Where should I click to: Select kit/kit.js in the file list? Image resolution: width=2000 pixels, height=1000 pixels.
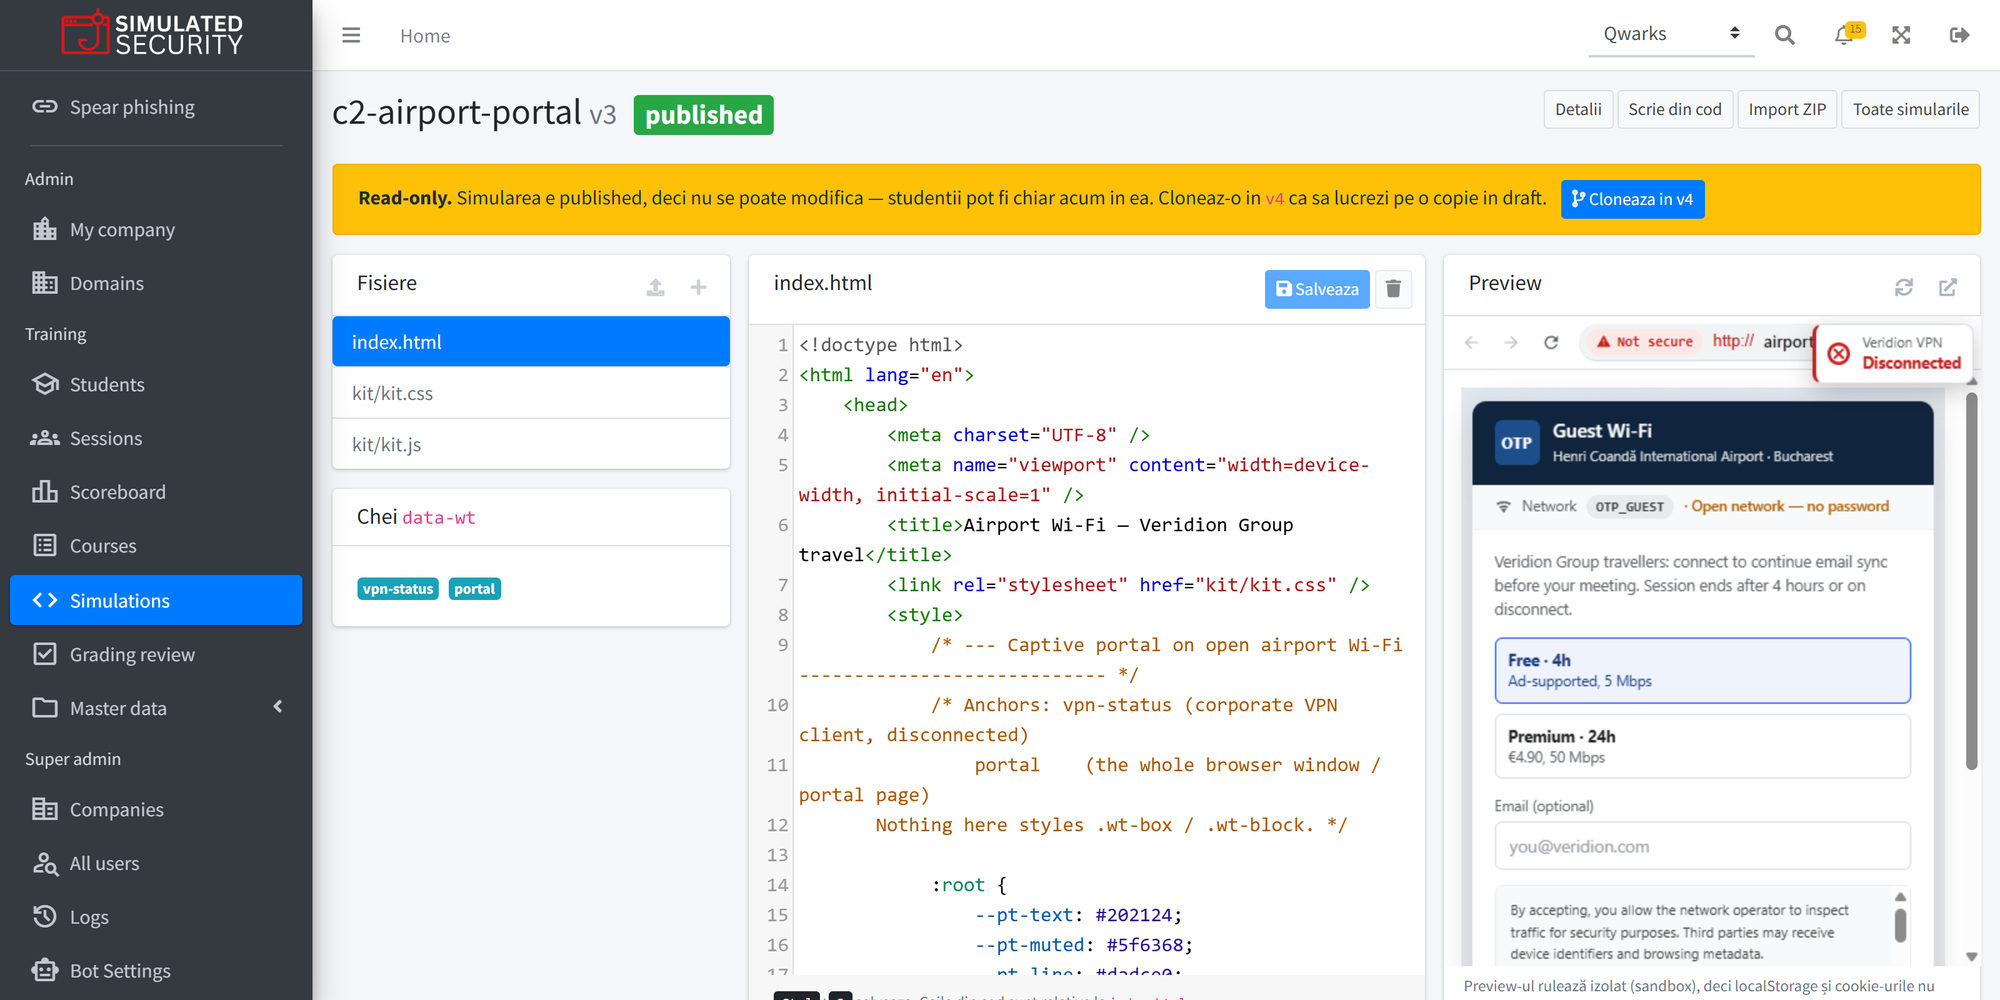[531, 444]
